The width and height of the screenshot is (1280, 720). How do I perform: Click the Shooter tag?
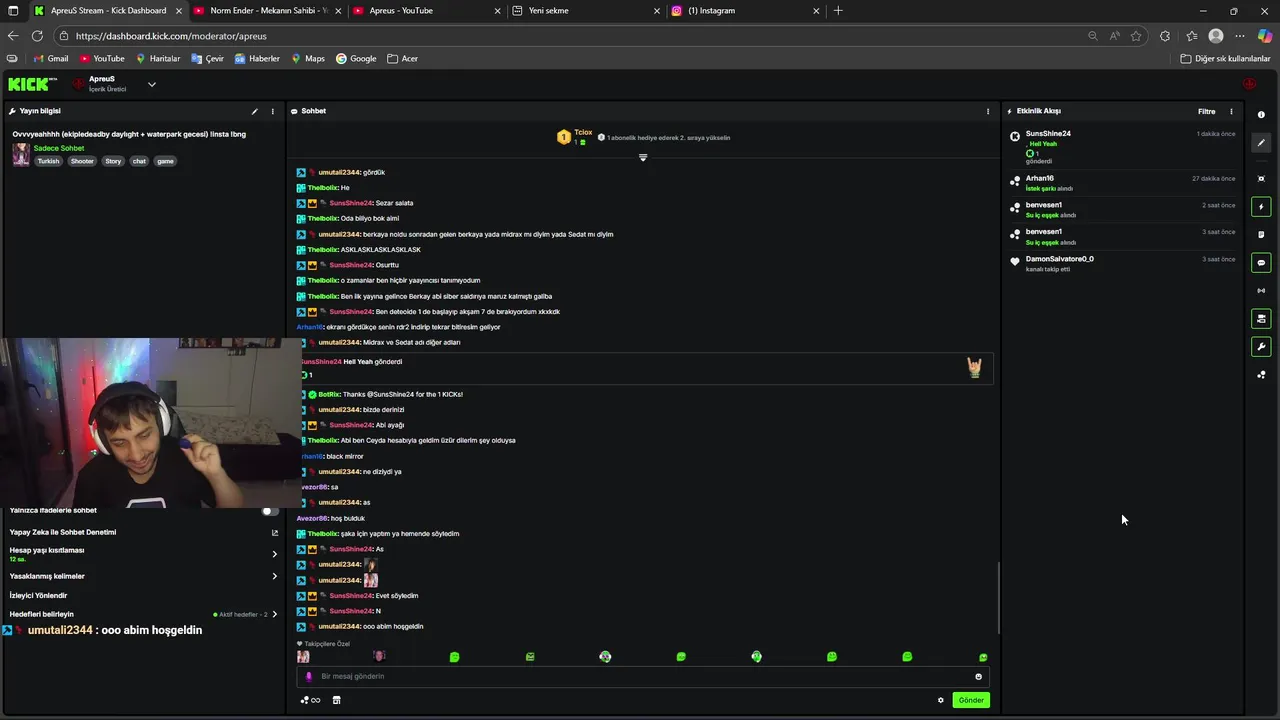tap(82, 161)
